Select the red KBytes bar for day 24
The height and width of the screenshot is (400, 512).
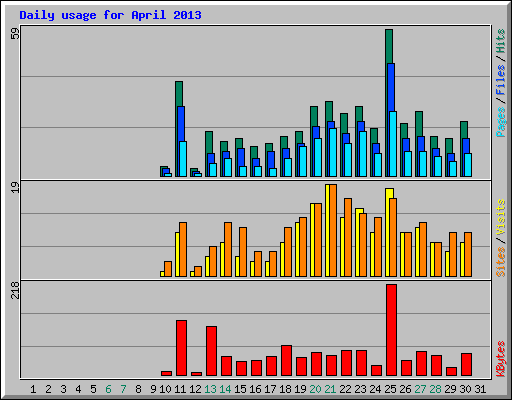[376, 371]
